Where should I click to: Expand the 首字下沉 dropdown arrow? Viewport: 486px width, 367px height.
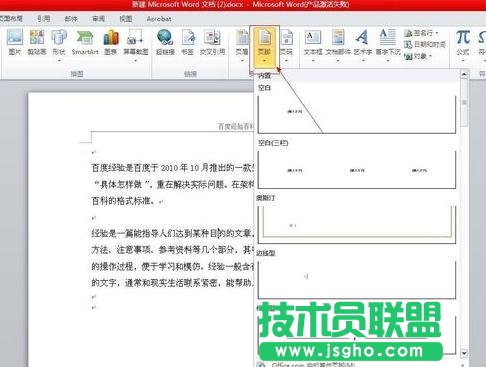[x=388, y=61]
